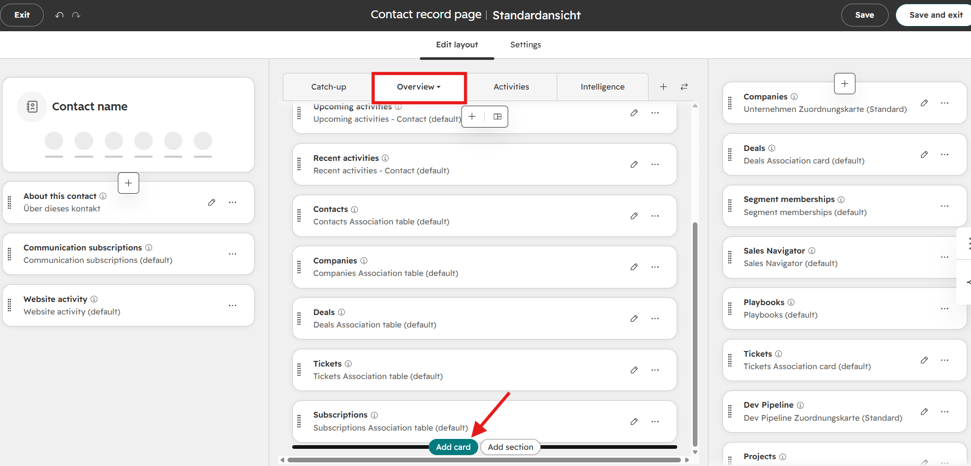Click the Save button
Viewport: 971px width, 466px height.
tap(864, 15)
